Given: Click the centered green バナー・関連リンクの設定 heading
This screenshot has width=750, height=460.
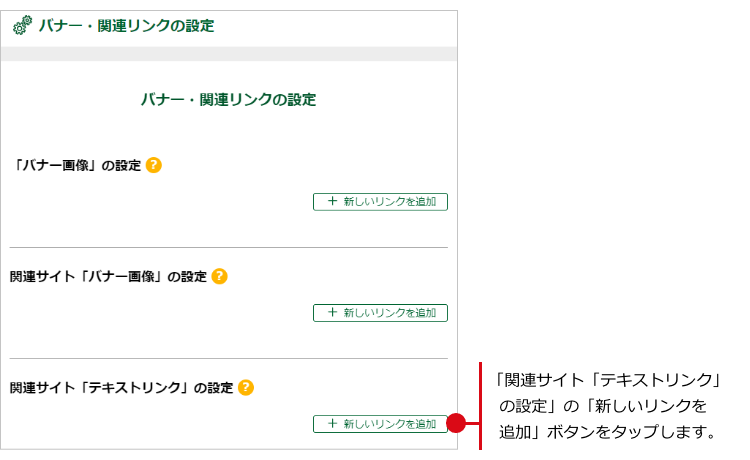Looking at the screenshot, I should 229,100.
